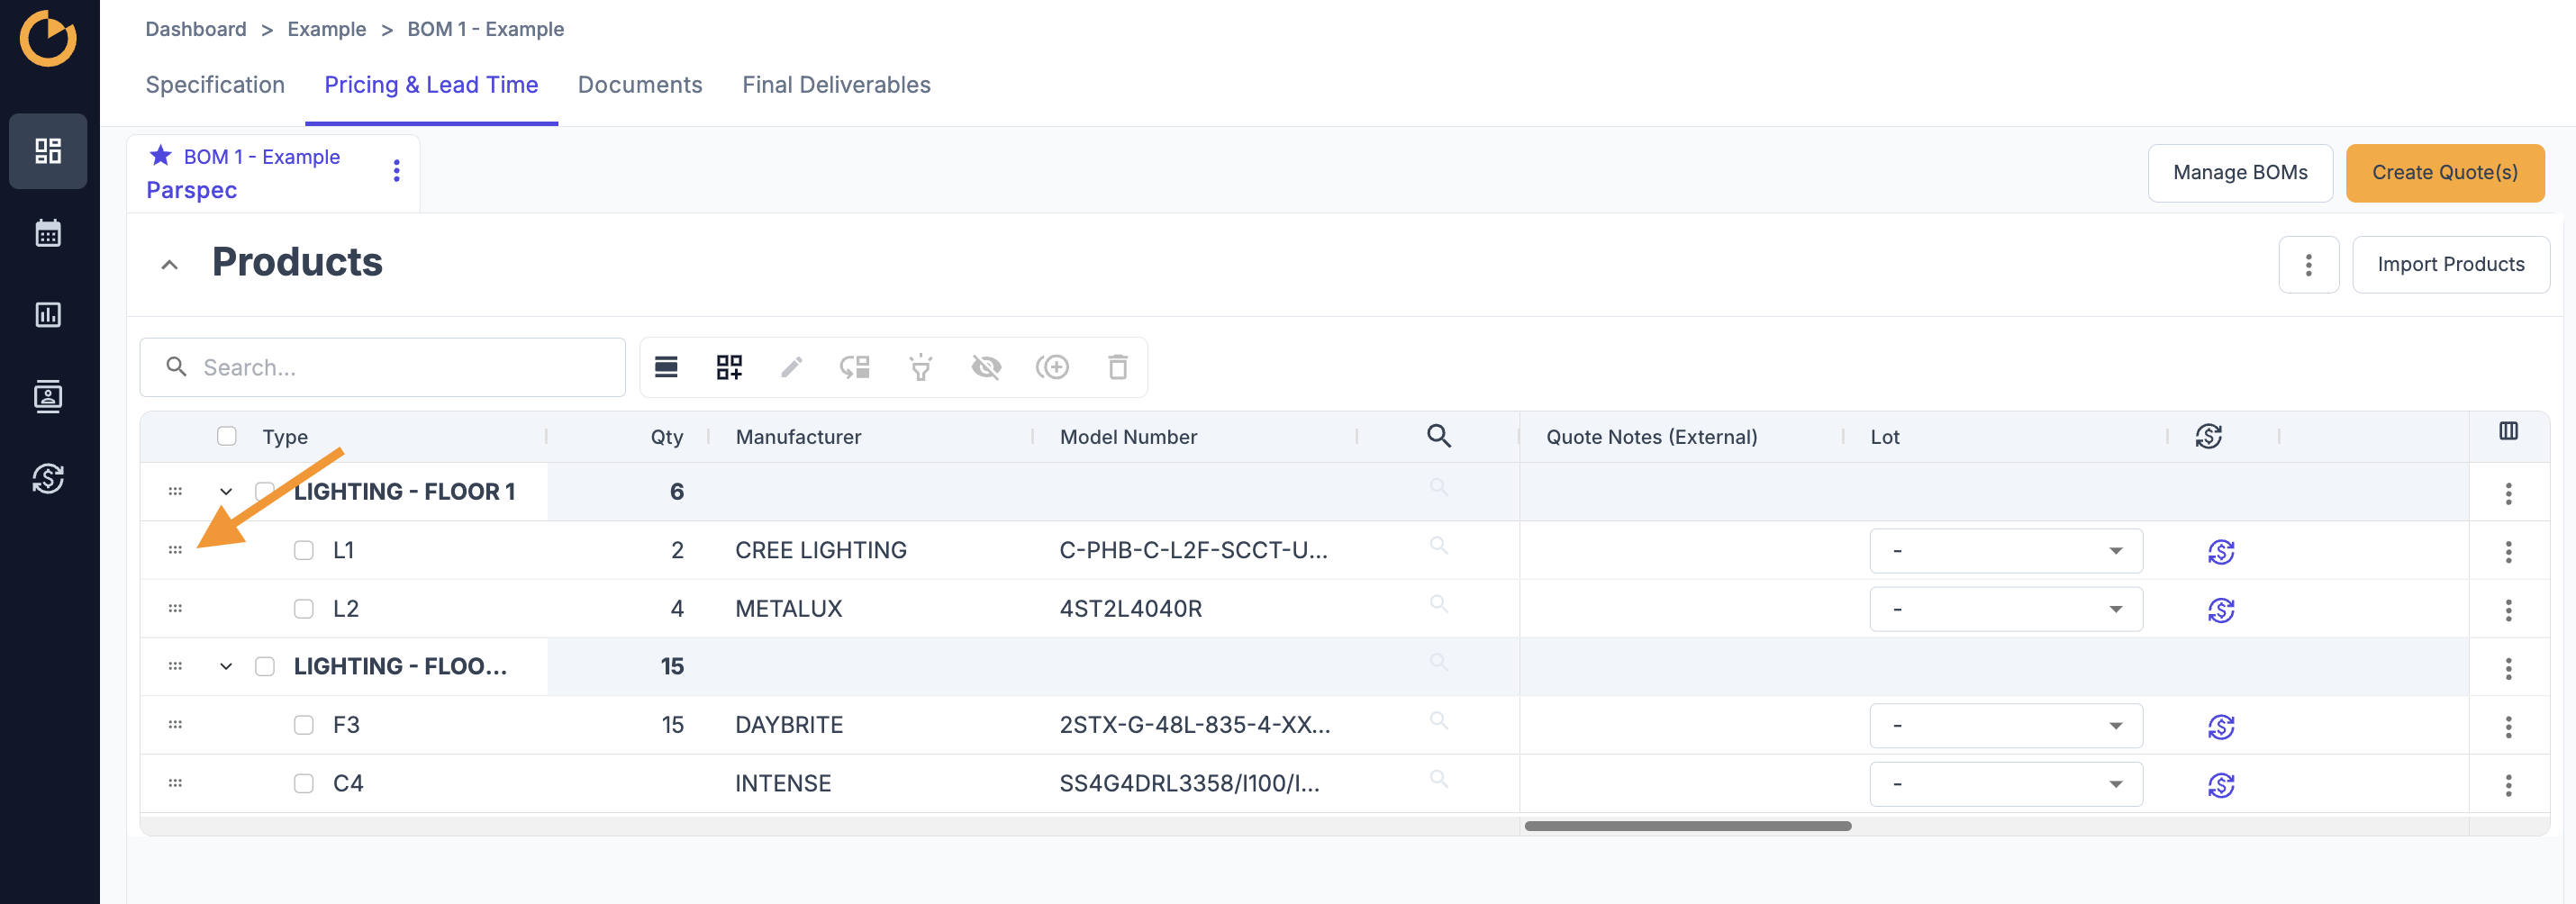Open the Parspec logo home

coord(48,38)
